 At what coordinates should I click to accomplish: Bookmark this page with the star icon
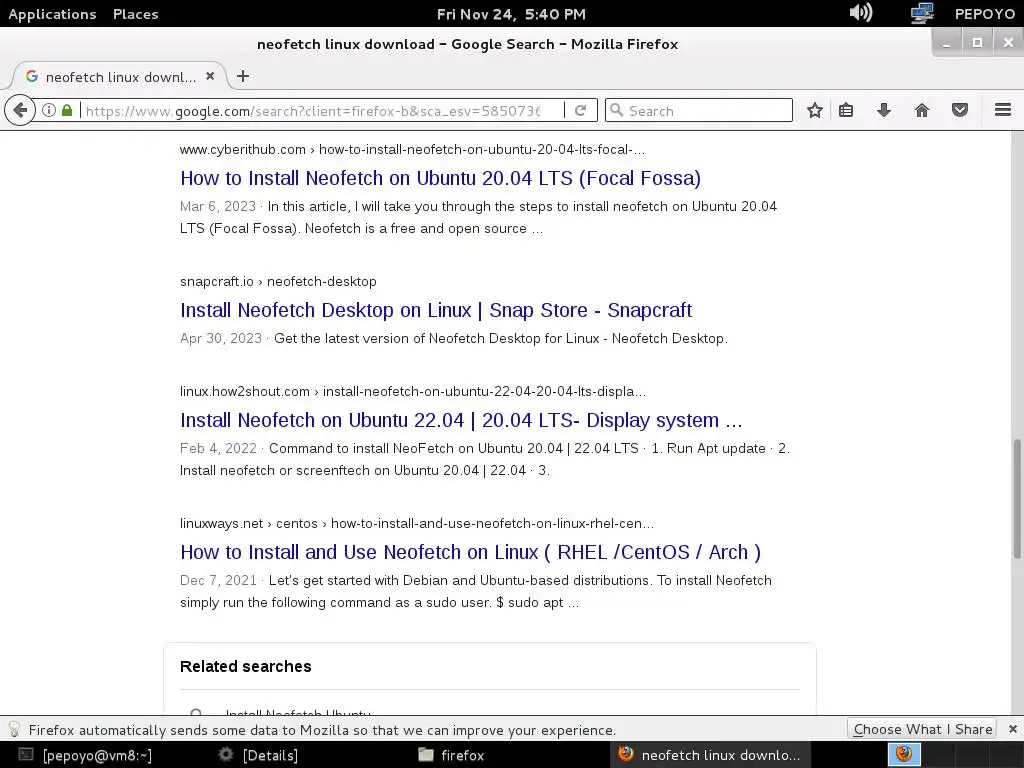[x=814, y=110]
